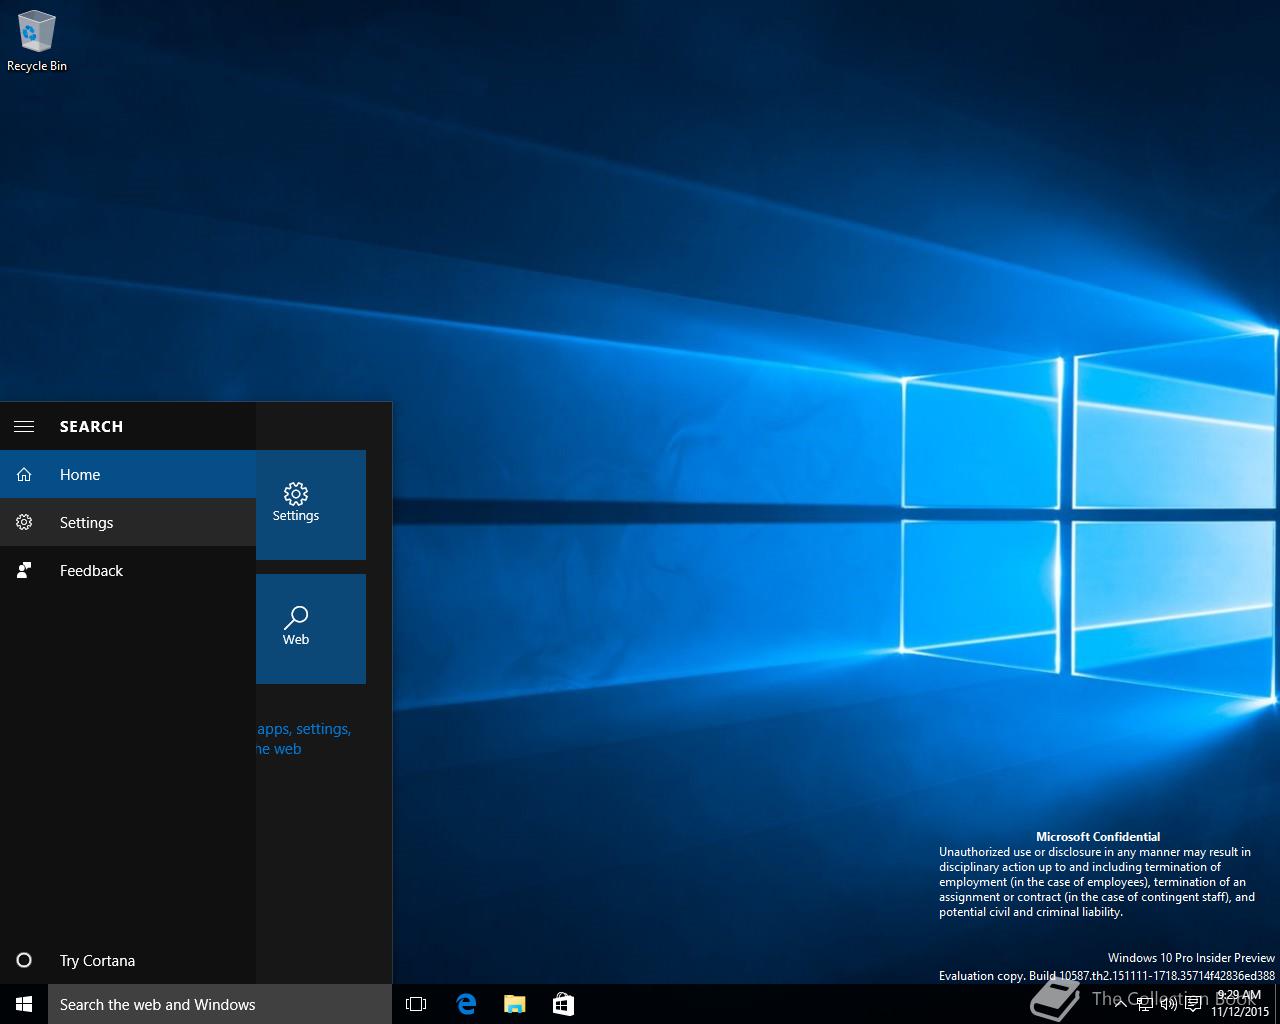Image resolution: width=1280 pixels, height=1024 pixels.
Task: Open the Store from the taskbar
Action: [x=563, y=1004]
